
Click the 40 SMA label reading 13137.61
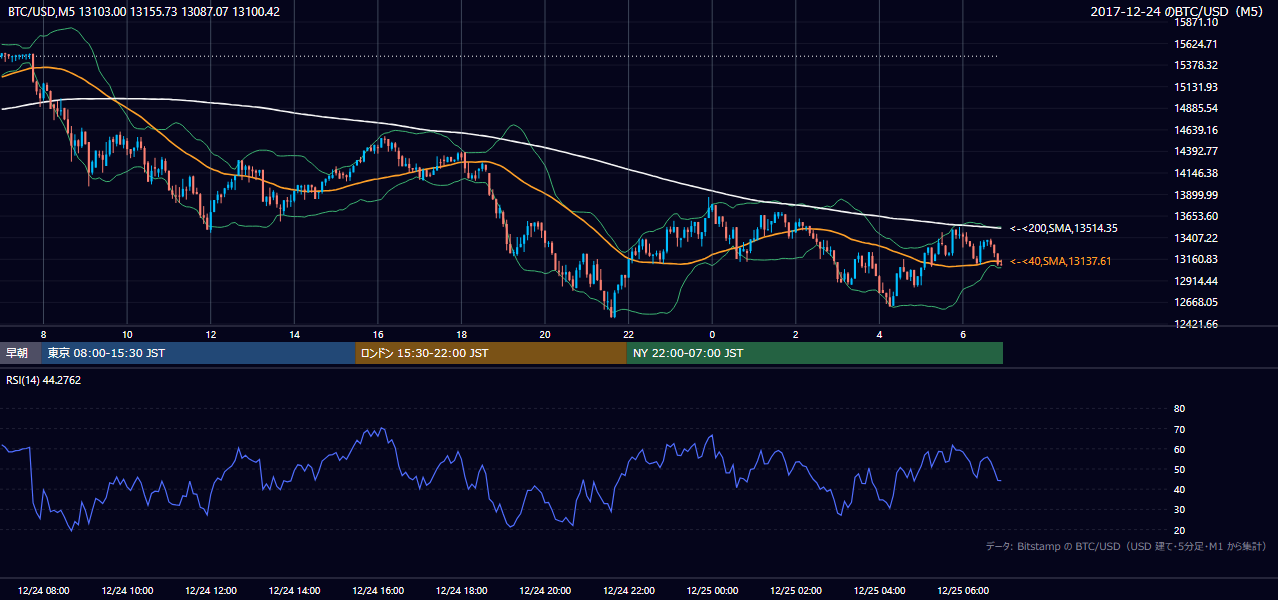1061,261
